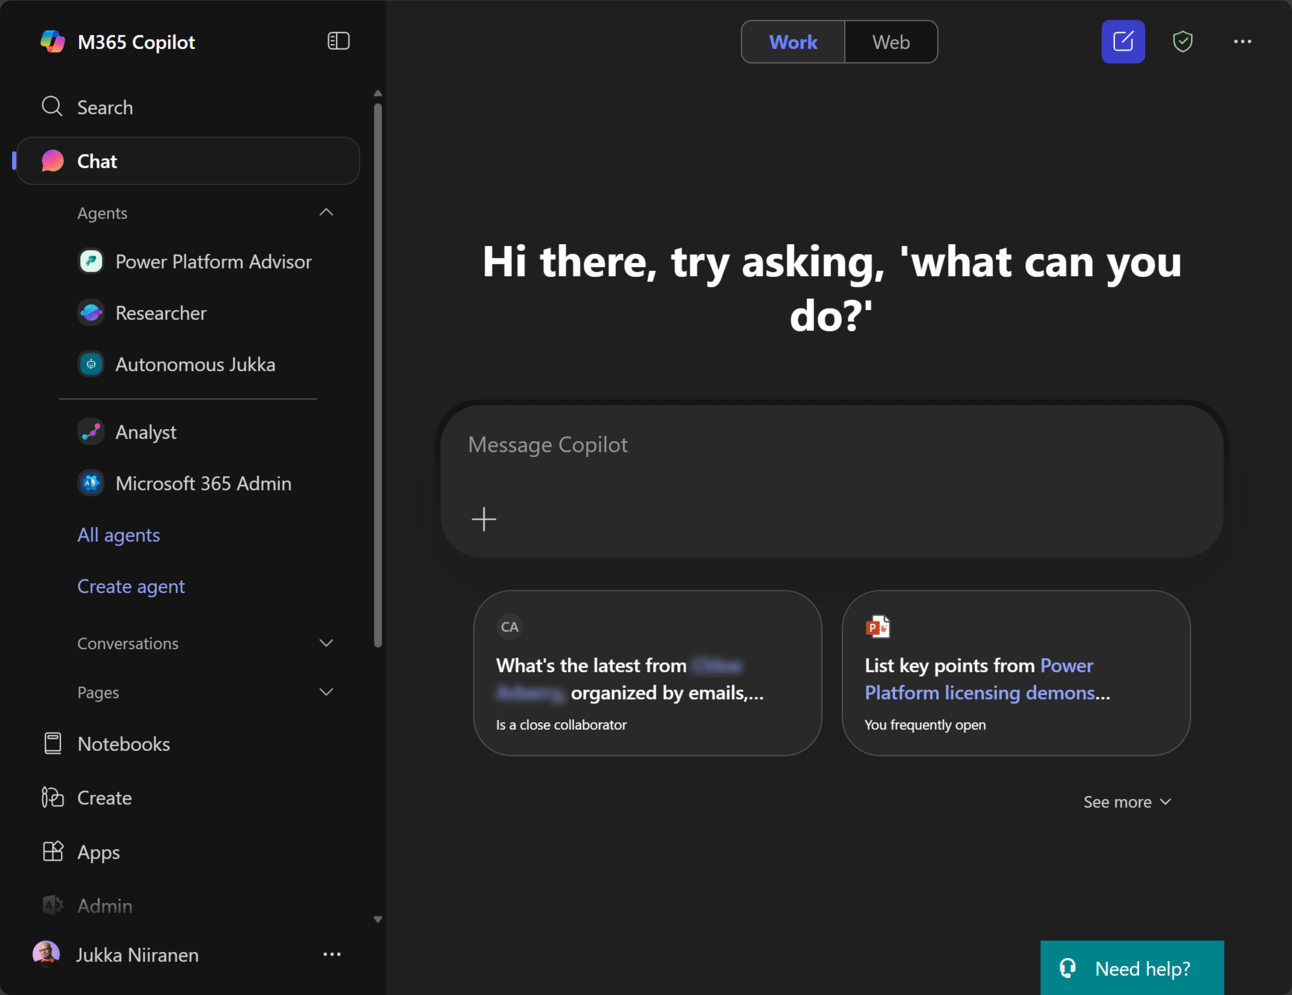Screen dimensions: 1292x995
Task: Click the Chat bubble icon
Action: point(53,161)
